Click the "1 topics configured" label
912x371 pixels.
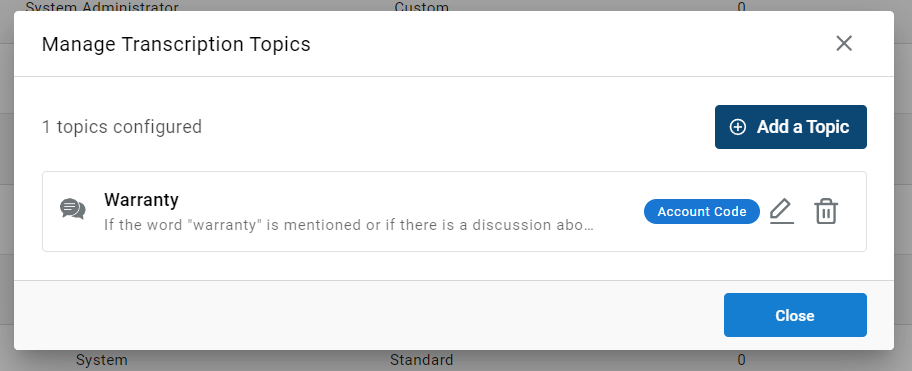pyautogui.click(x=122, y=127)
